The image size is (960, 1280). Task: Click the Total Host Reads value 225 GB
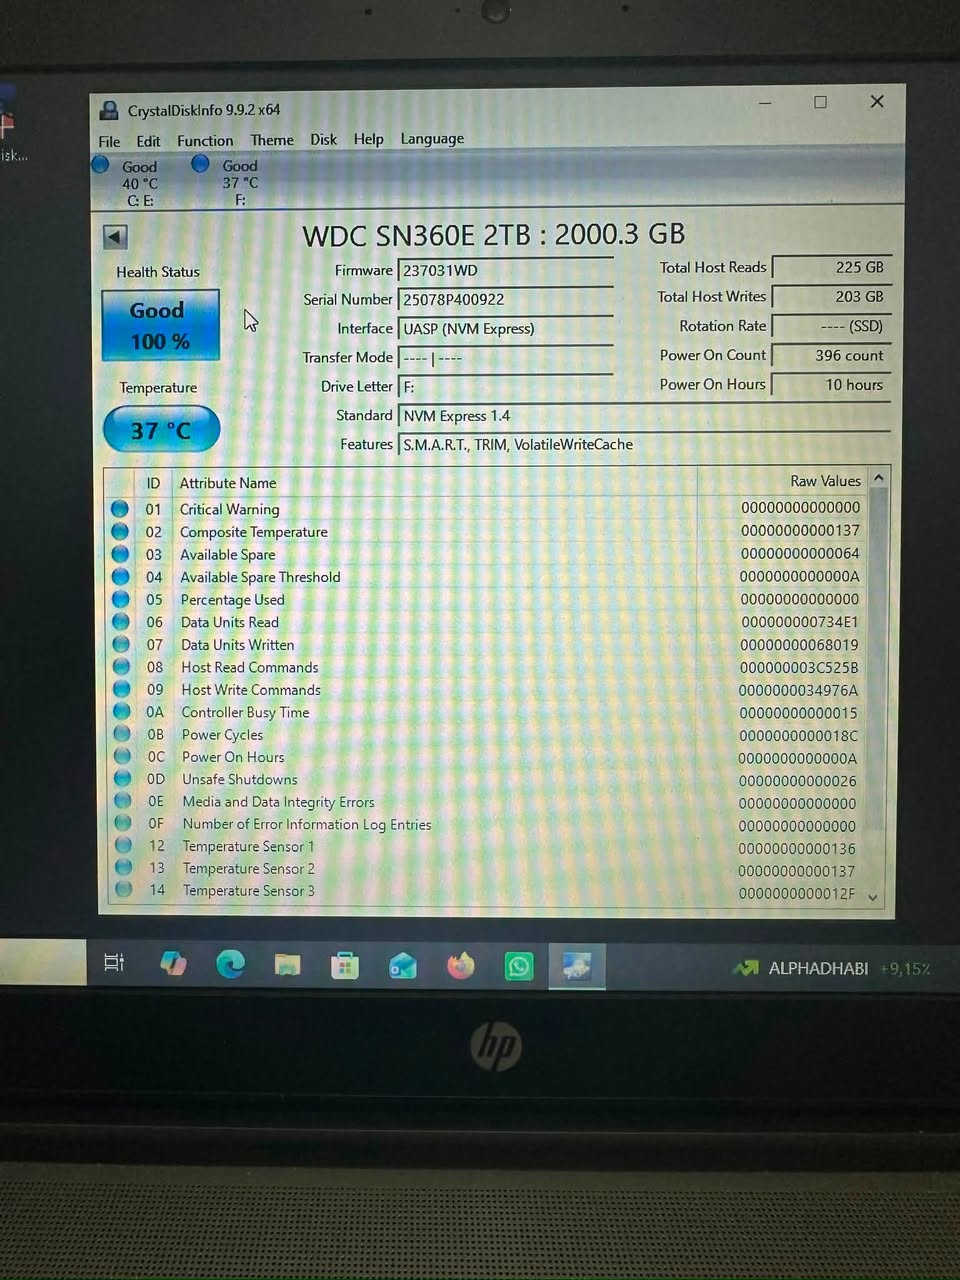pyautogui.click(x=831, y=267)
